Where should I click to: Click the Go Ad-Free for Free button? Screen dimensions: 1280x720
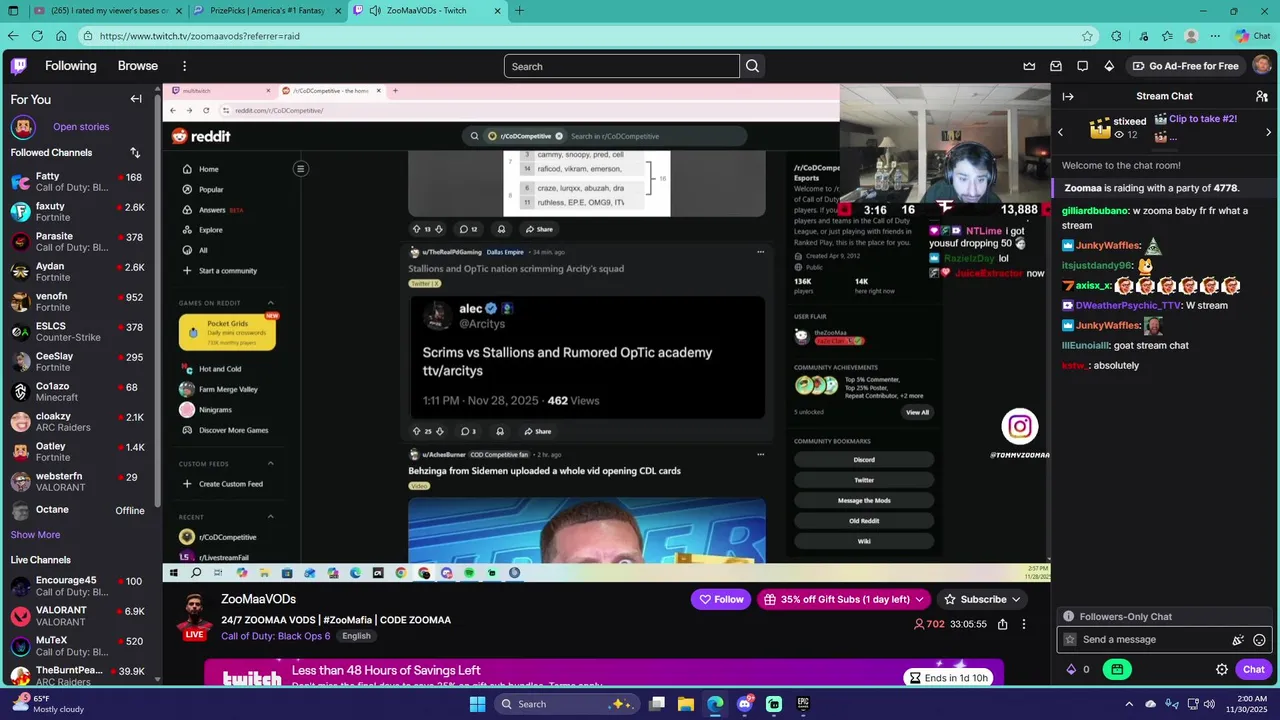click(1186, 66)
